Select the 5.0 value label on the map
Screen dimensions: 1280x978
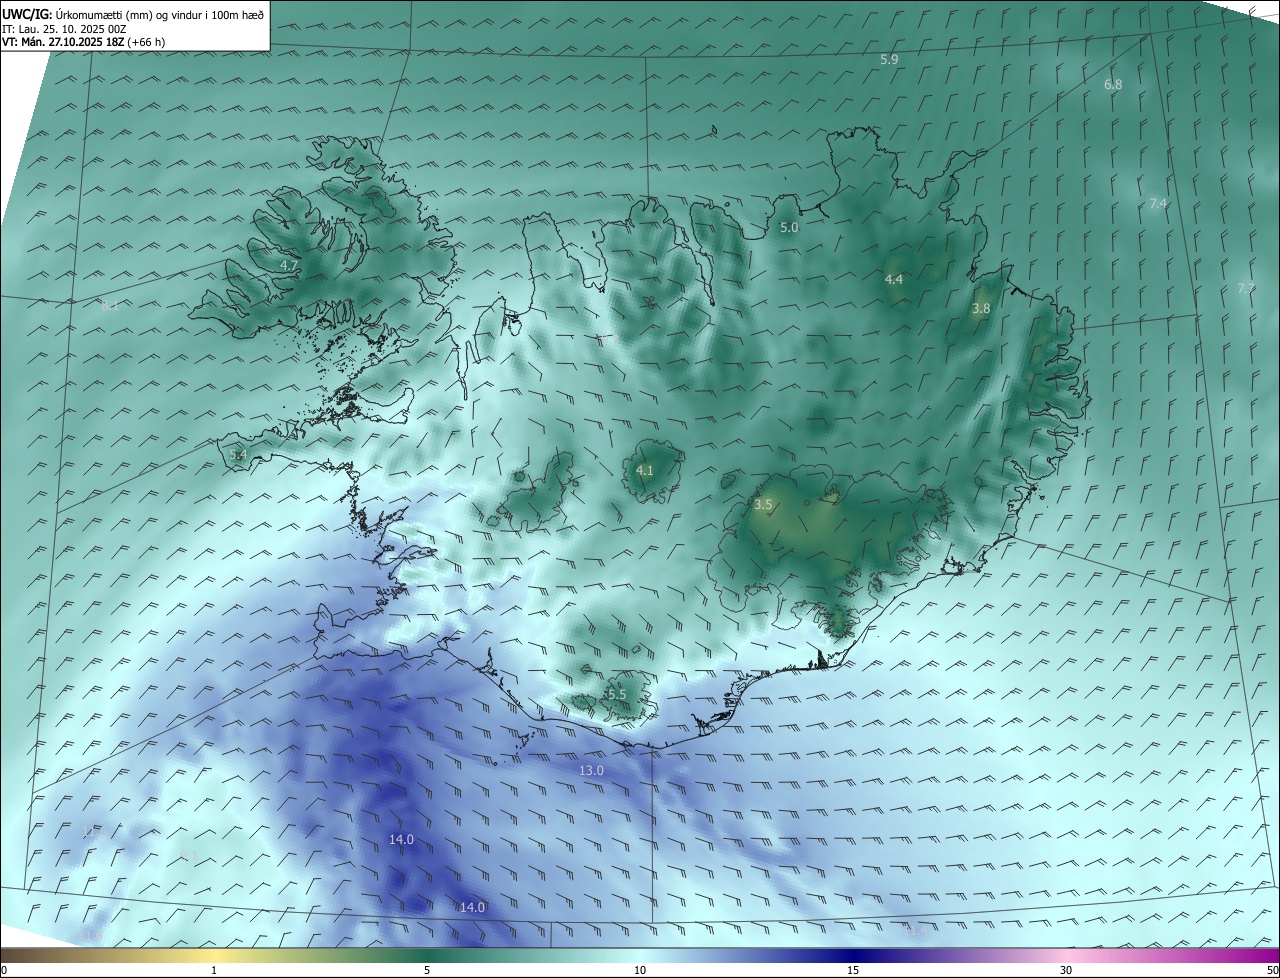[789, 228]
